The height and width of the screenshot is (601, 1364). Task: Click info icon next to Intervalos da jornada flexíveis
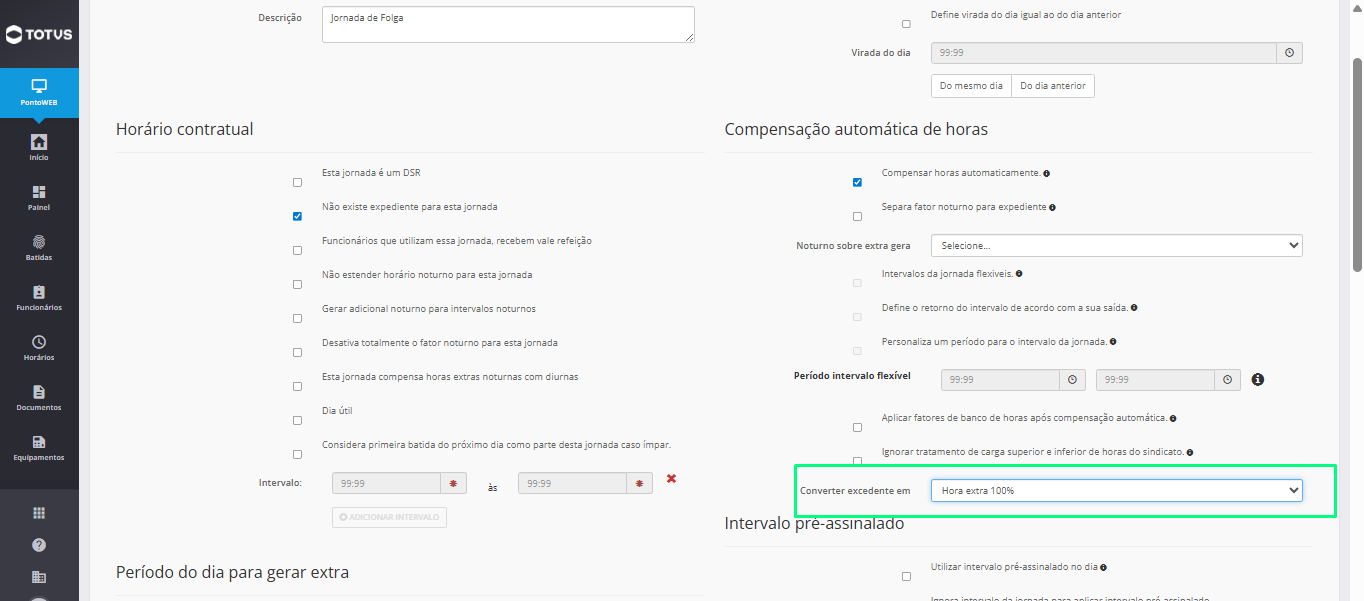pos(1018,274)
